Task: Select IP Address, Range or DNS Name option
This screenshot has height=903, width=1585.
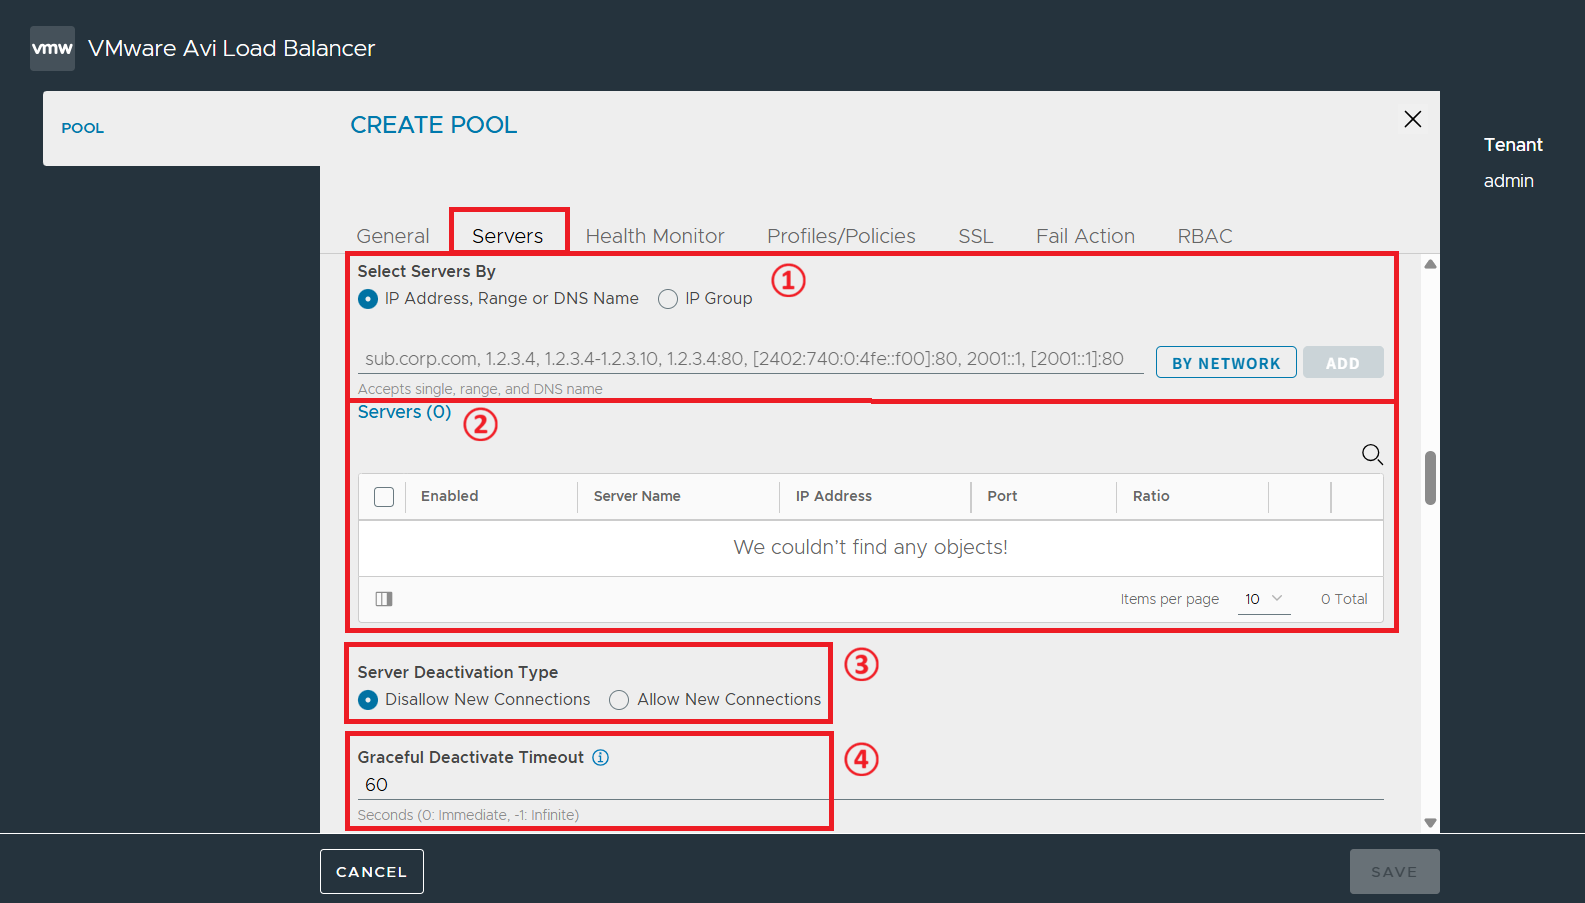Action: click(x=368, y=299)
